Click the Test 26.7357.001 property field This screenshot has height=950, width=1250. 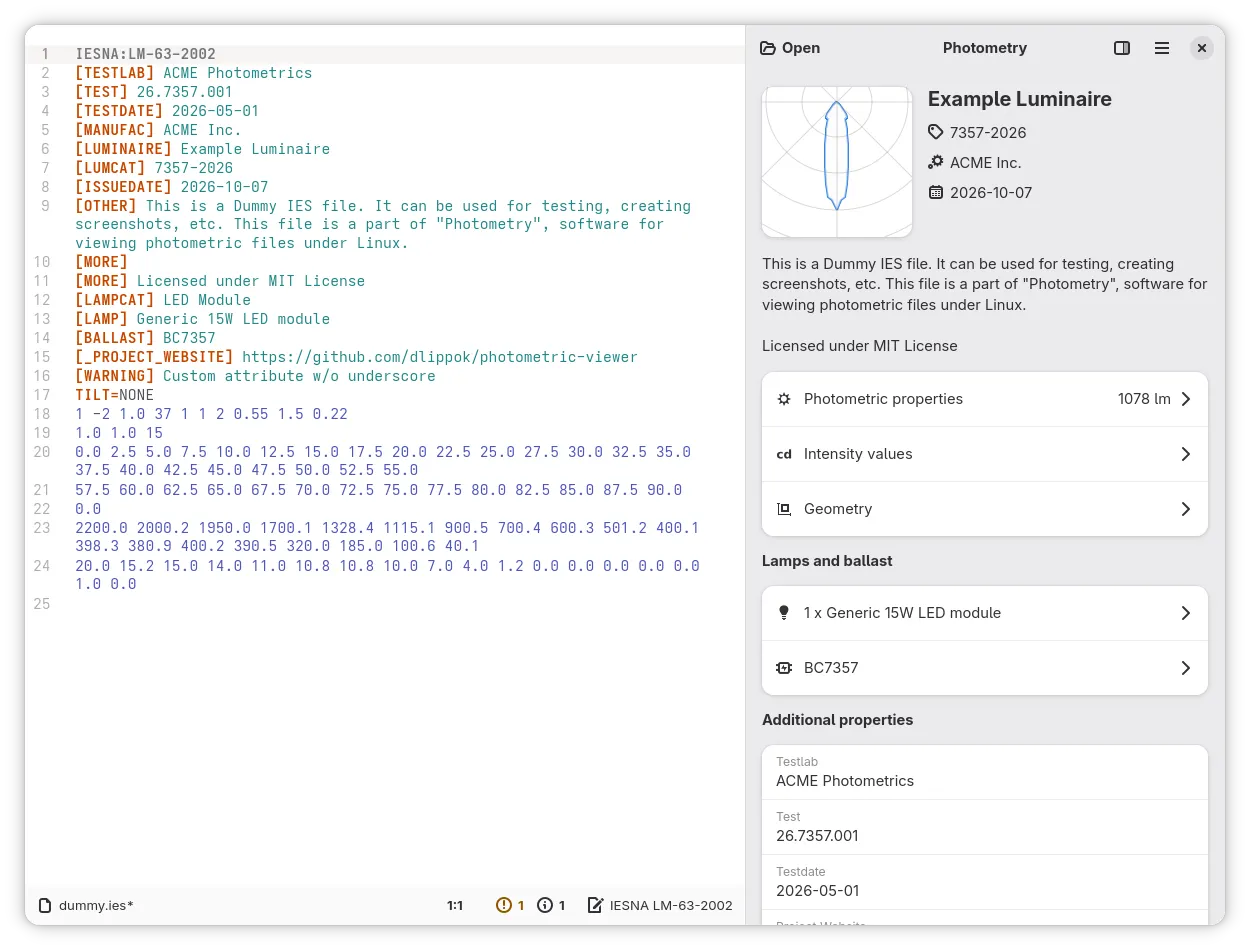click(985, 827)
